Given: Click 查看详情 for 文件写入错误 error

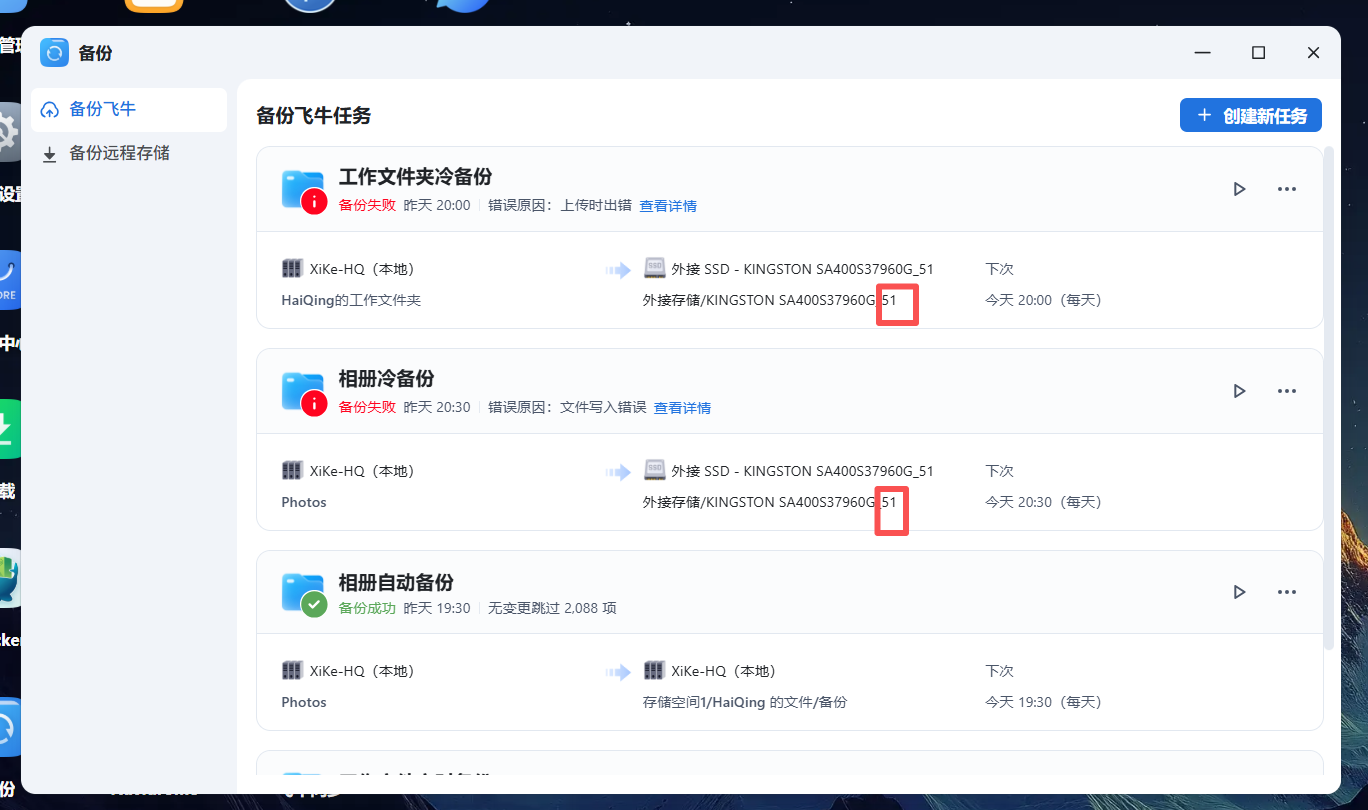Looking at the screenshot, I should coord(682,408).
